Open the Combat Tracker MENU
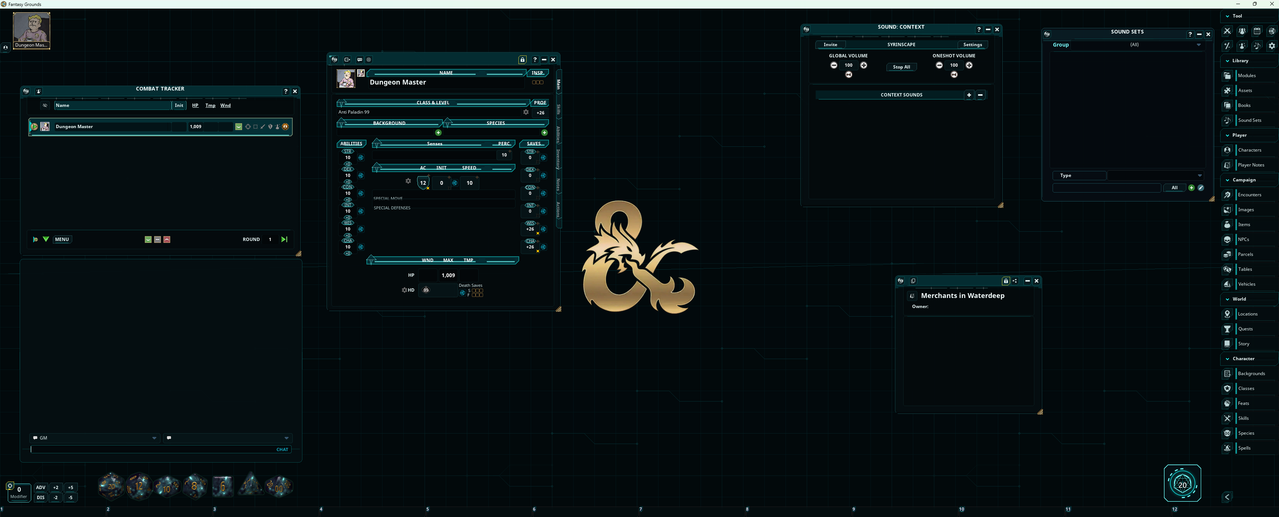Screen dimensions: 1279x517 click(62, 239)
